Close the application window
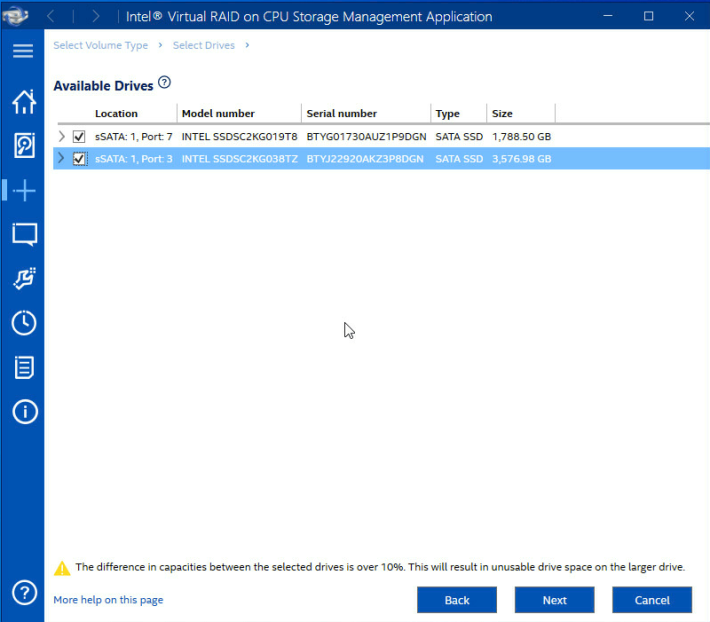This screenshot has height=622, width=710. (689, 16)
